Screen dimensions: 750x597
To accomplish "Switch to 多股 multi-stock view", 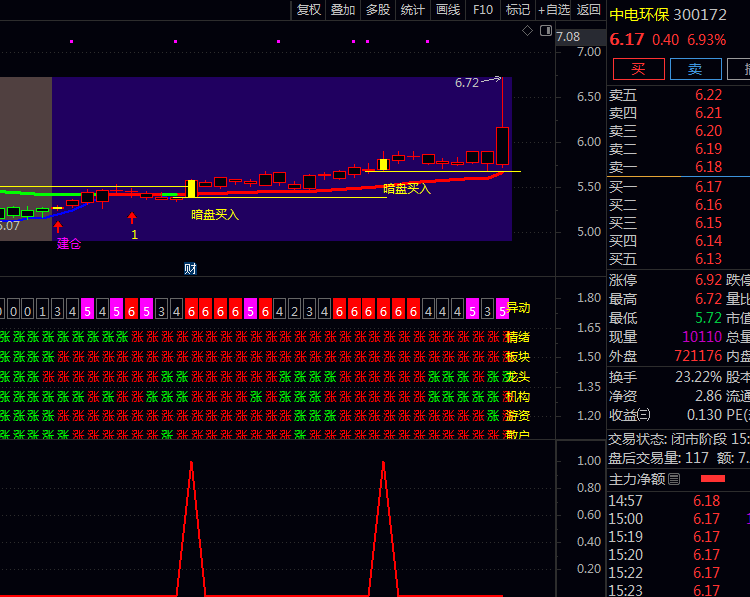I will click(x=377, y=9).
